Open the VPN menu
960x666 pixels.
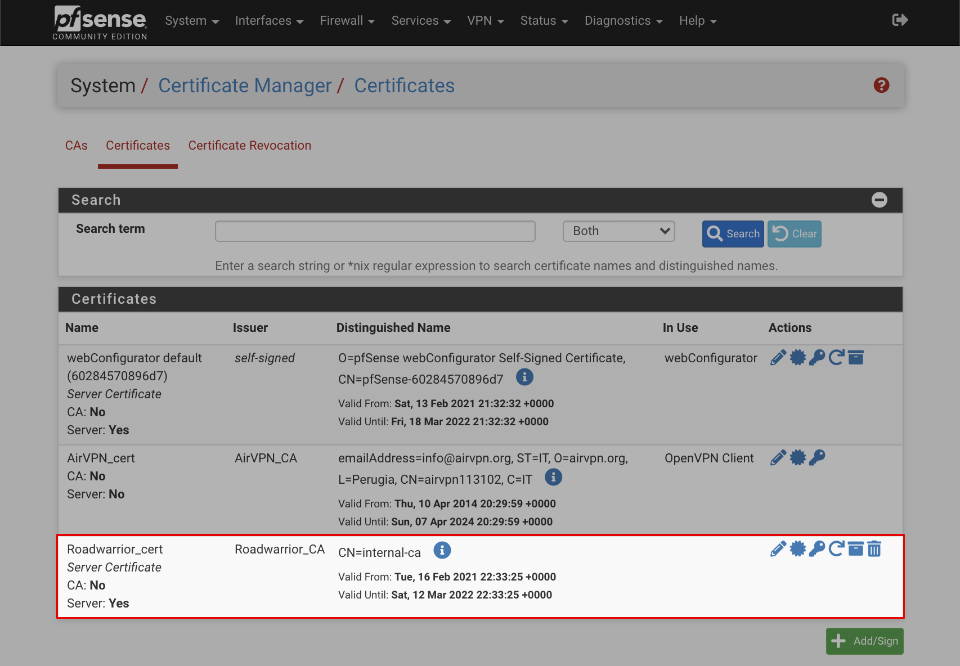(x=486, y=21)
